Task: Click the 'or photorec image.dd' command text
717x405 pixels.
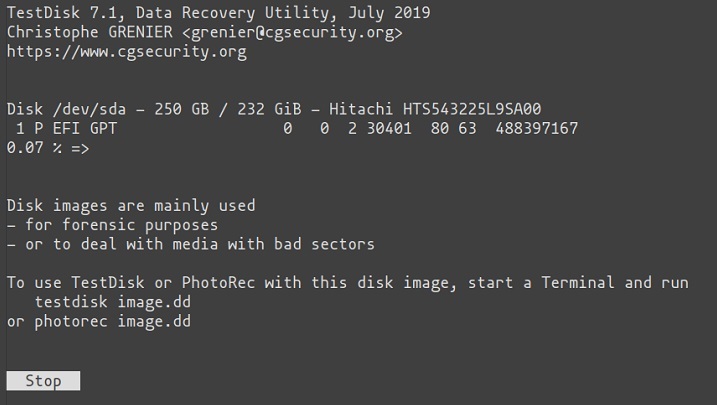Action: pyautogui.click(x=99, y=321)
